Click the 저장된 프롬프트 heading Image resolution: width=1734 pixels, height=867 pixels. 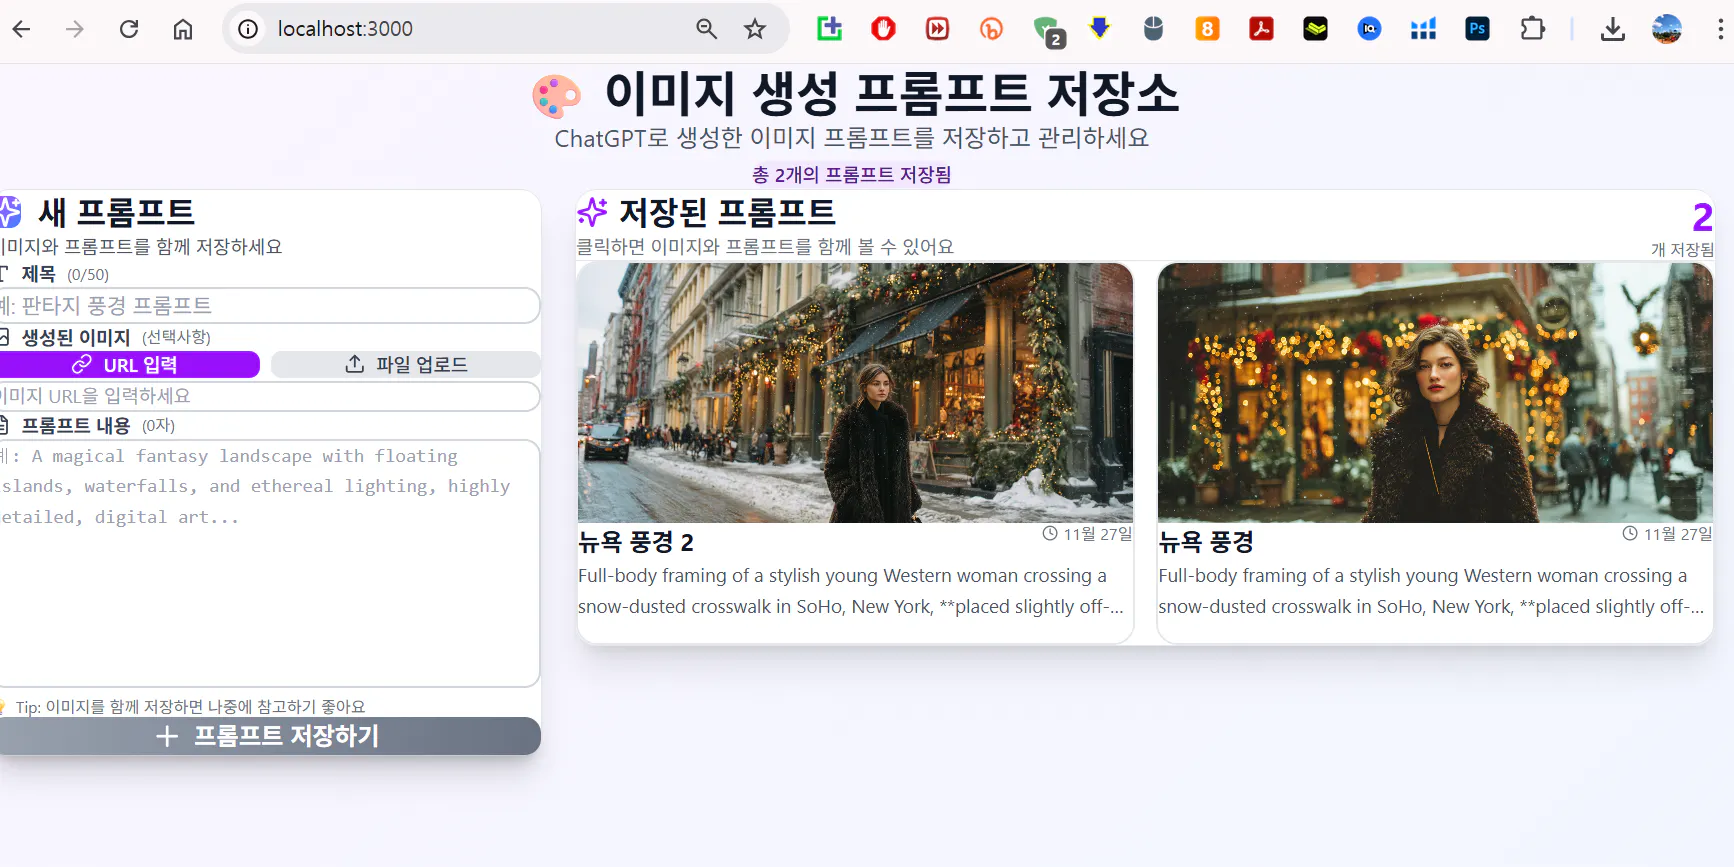click(727, 212)
